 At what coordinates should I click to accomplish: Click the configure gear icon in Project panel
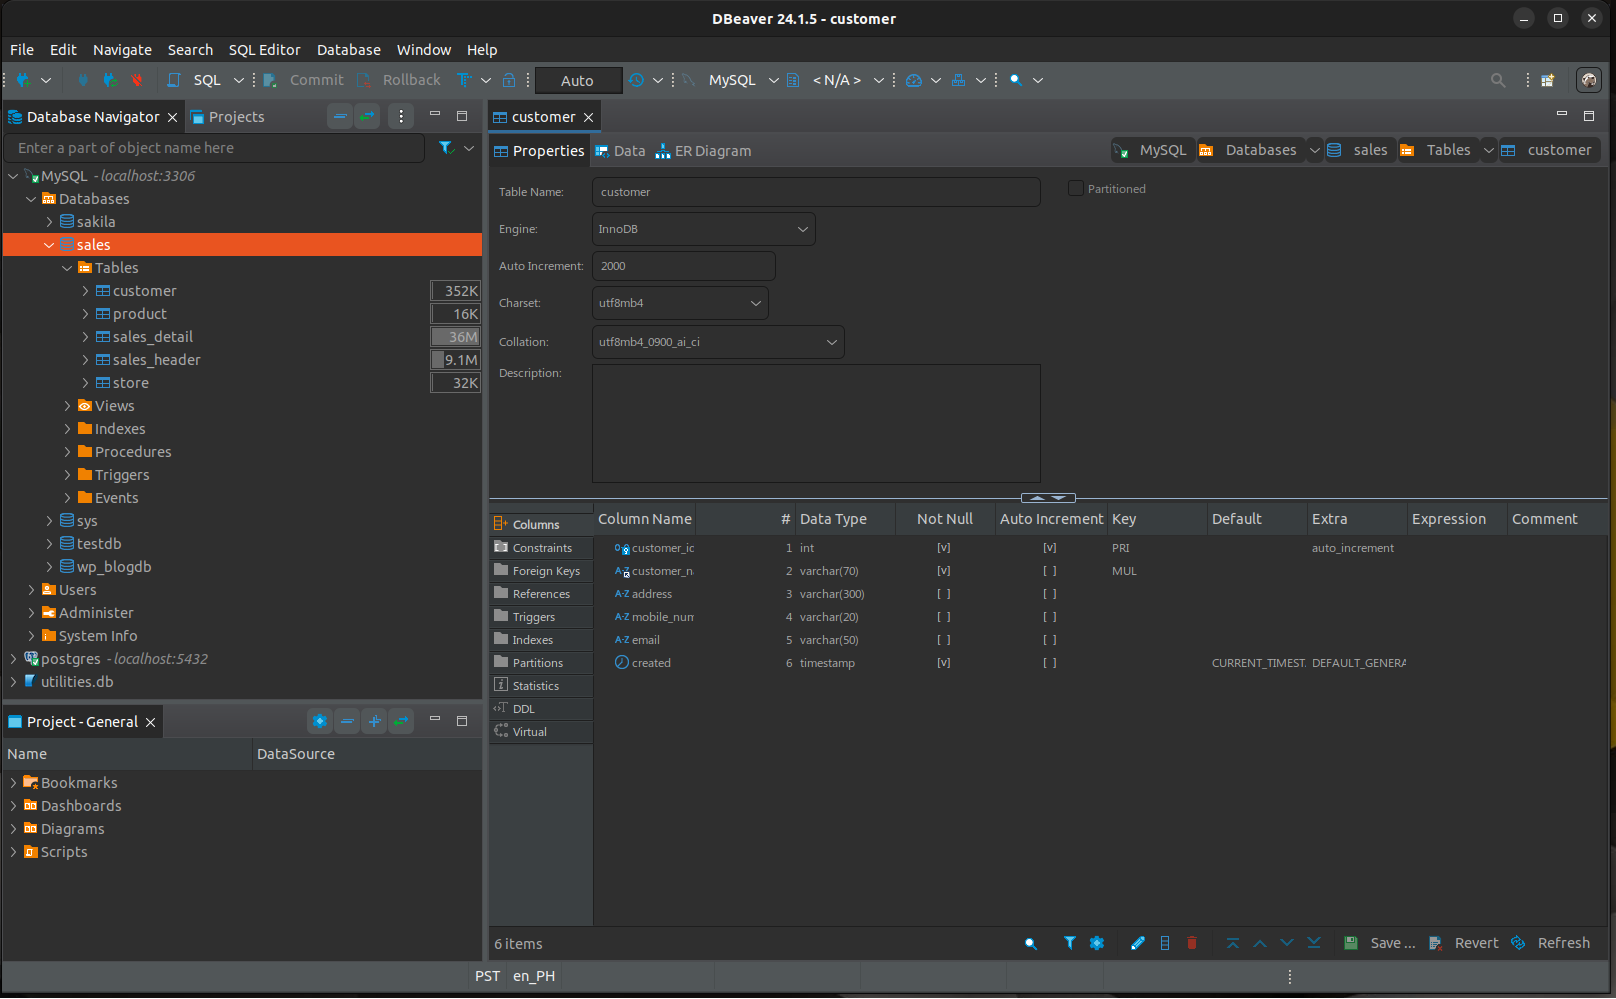coord(320,721)
